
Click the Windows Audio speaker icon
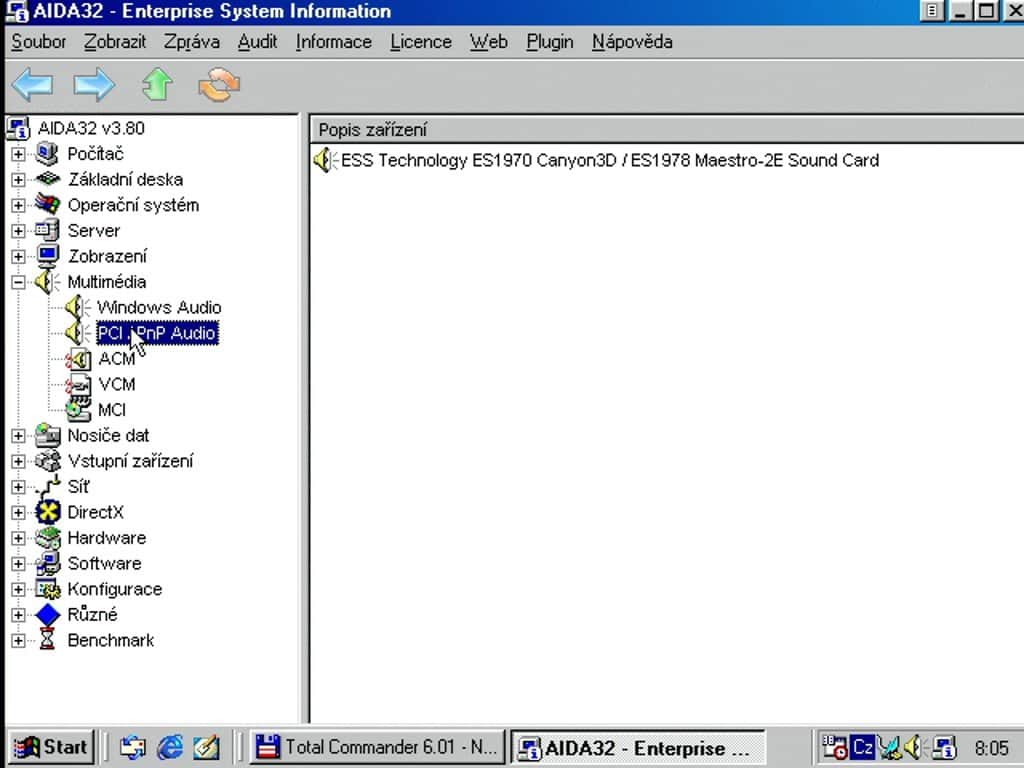78,307
